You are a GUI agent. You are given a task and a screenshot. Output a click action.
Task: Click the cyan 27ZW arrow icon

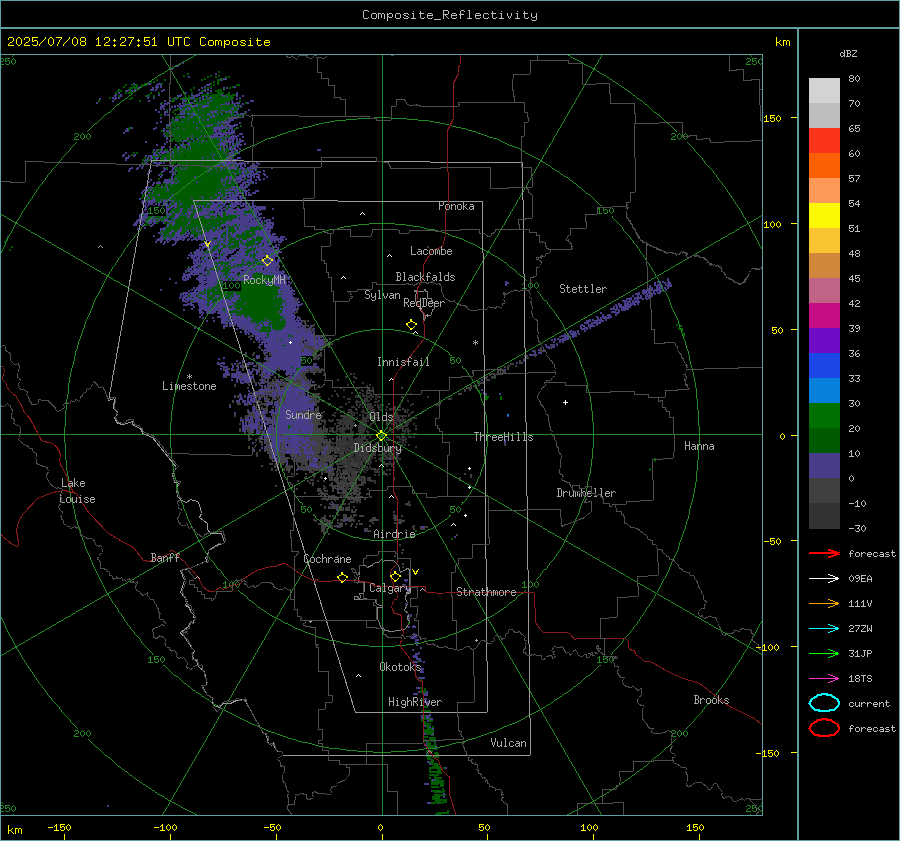[x=824, y=629]
